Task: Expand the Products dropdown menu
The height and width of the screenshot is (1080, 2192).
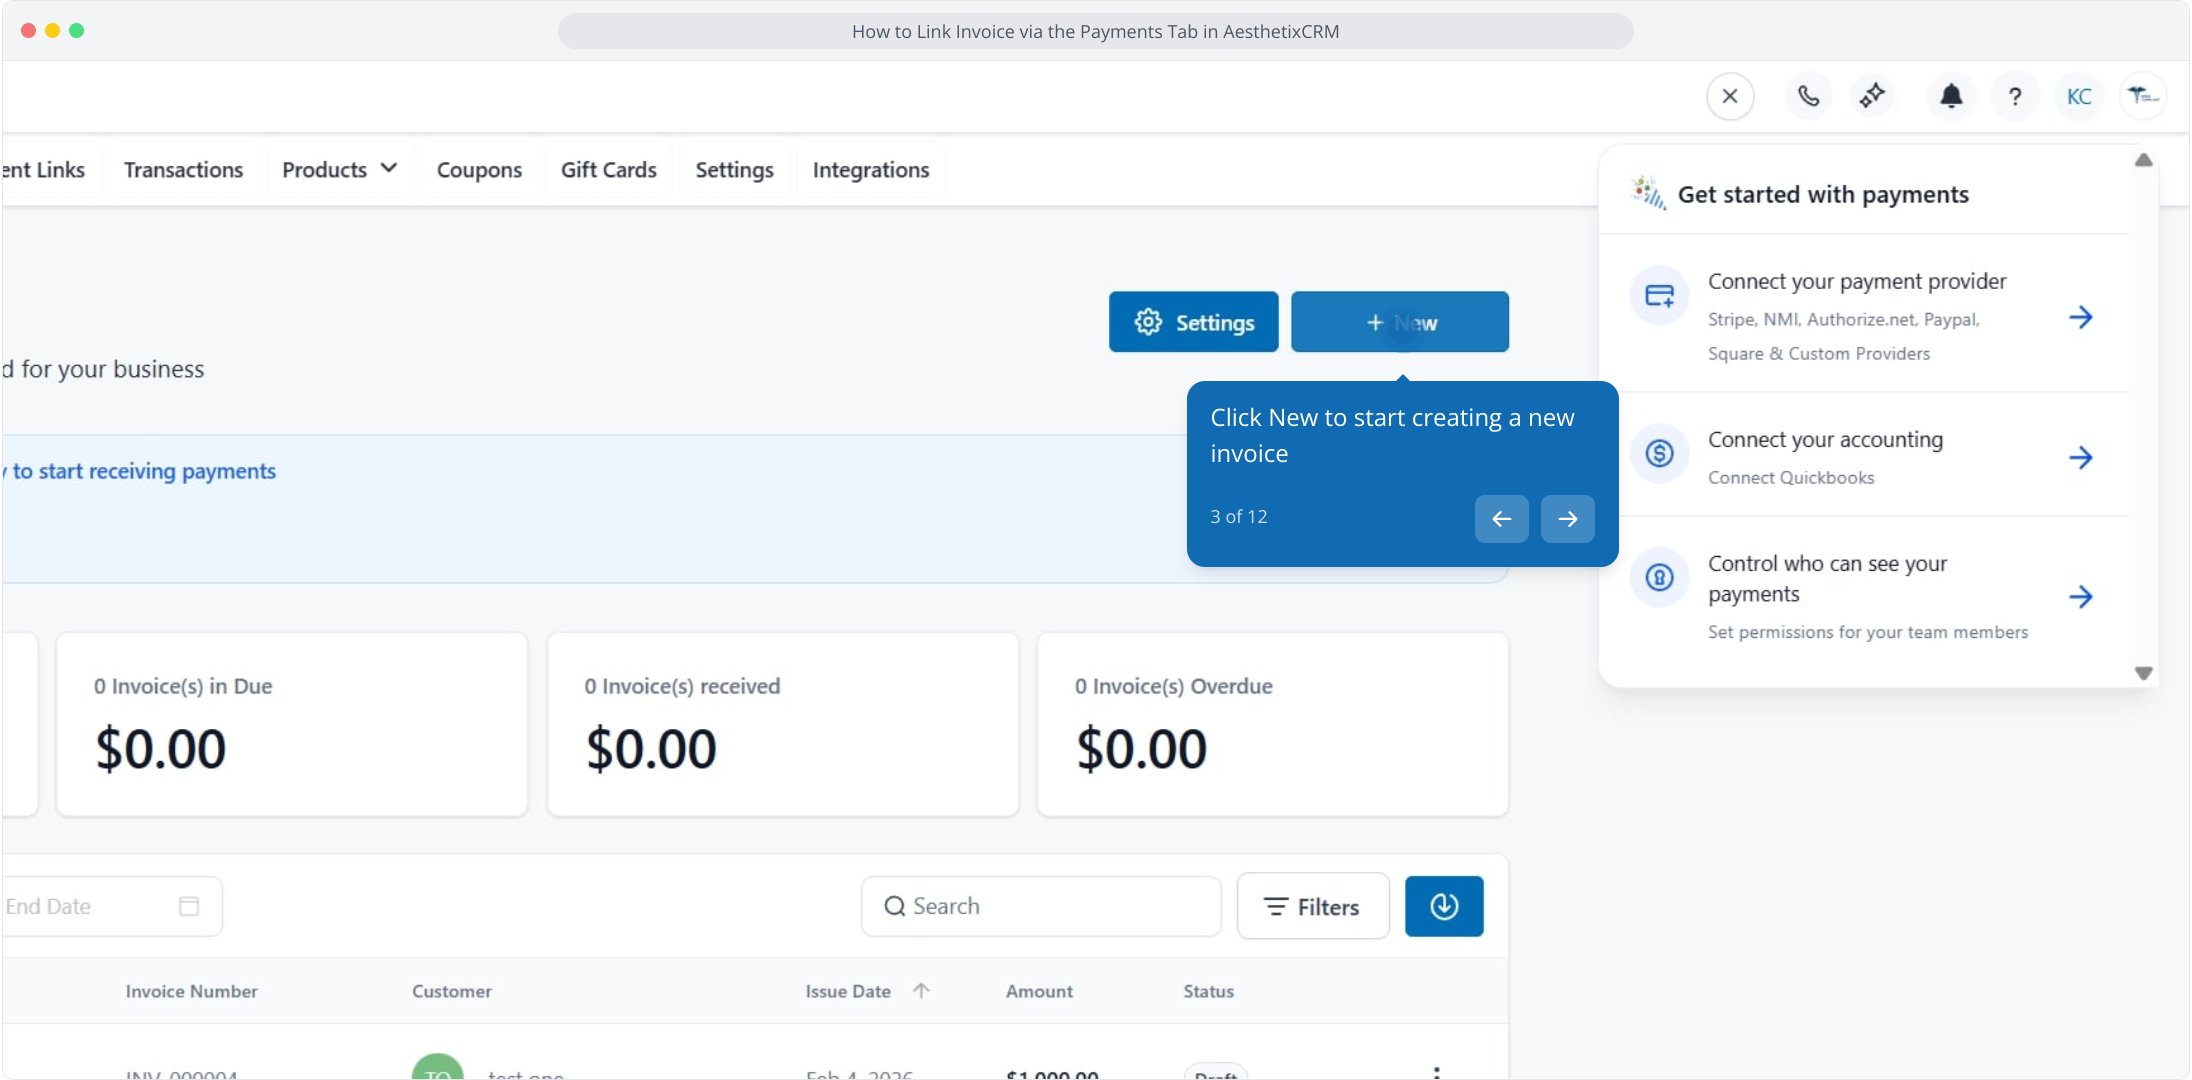Action: click(339, 169)
